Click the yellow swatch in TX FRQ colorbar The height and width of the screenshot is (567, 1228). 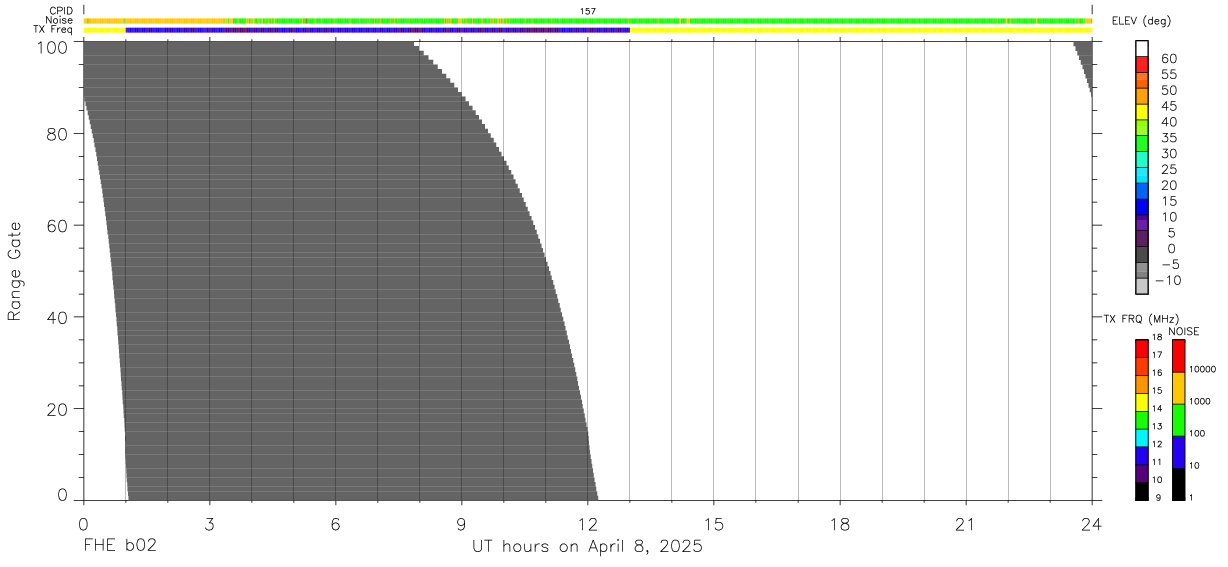(1142, 402)
